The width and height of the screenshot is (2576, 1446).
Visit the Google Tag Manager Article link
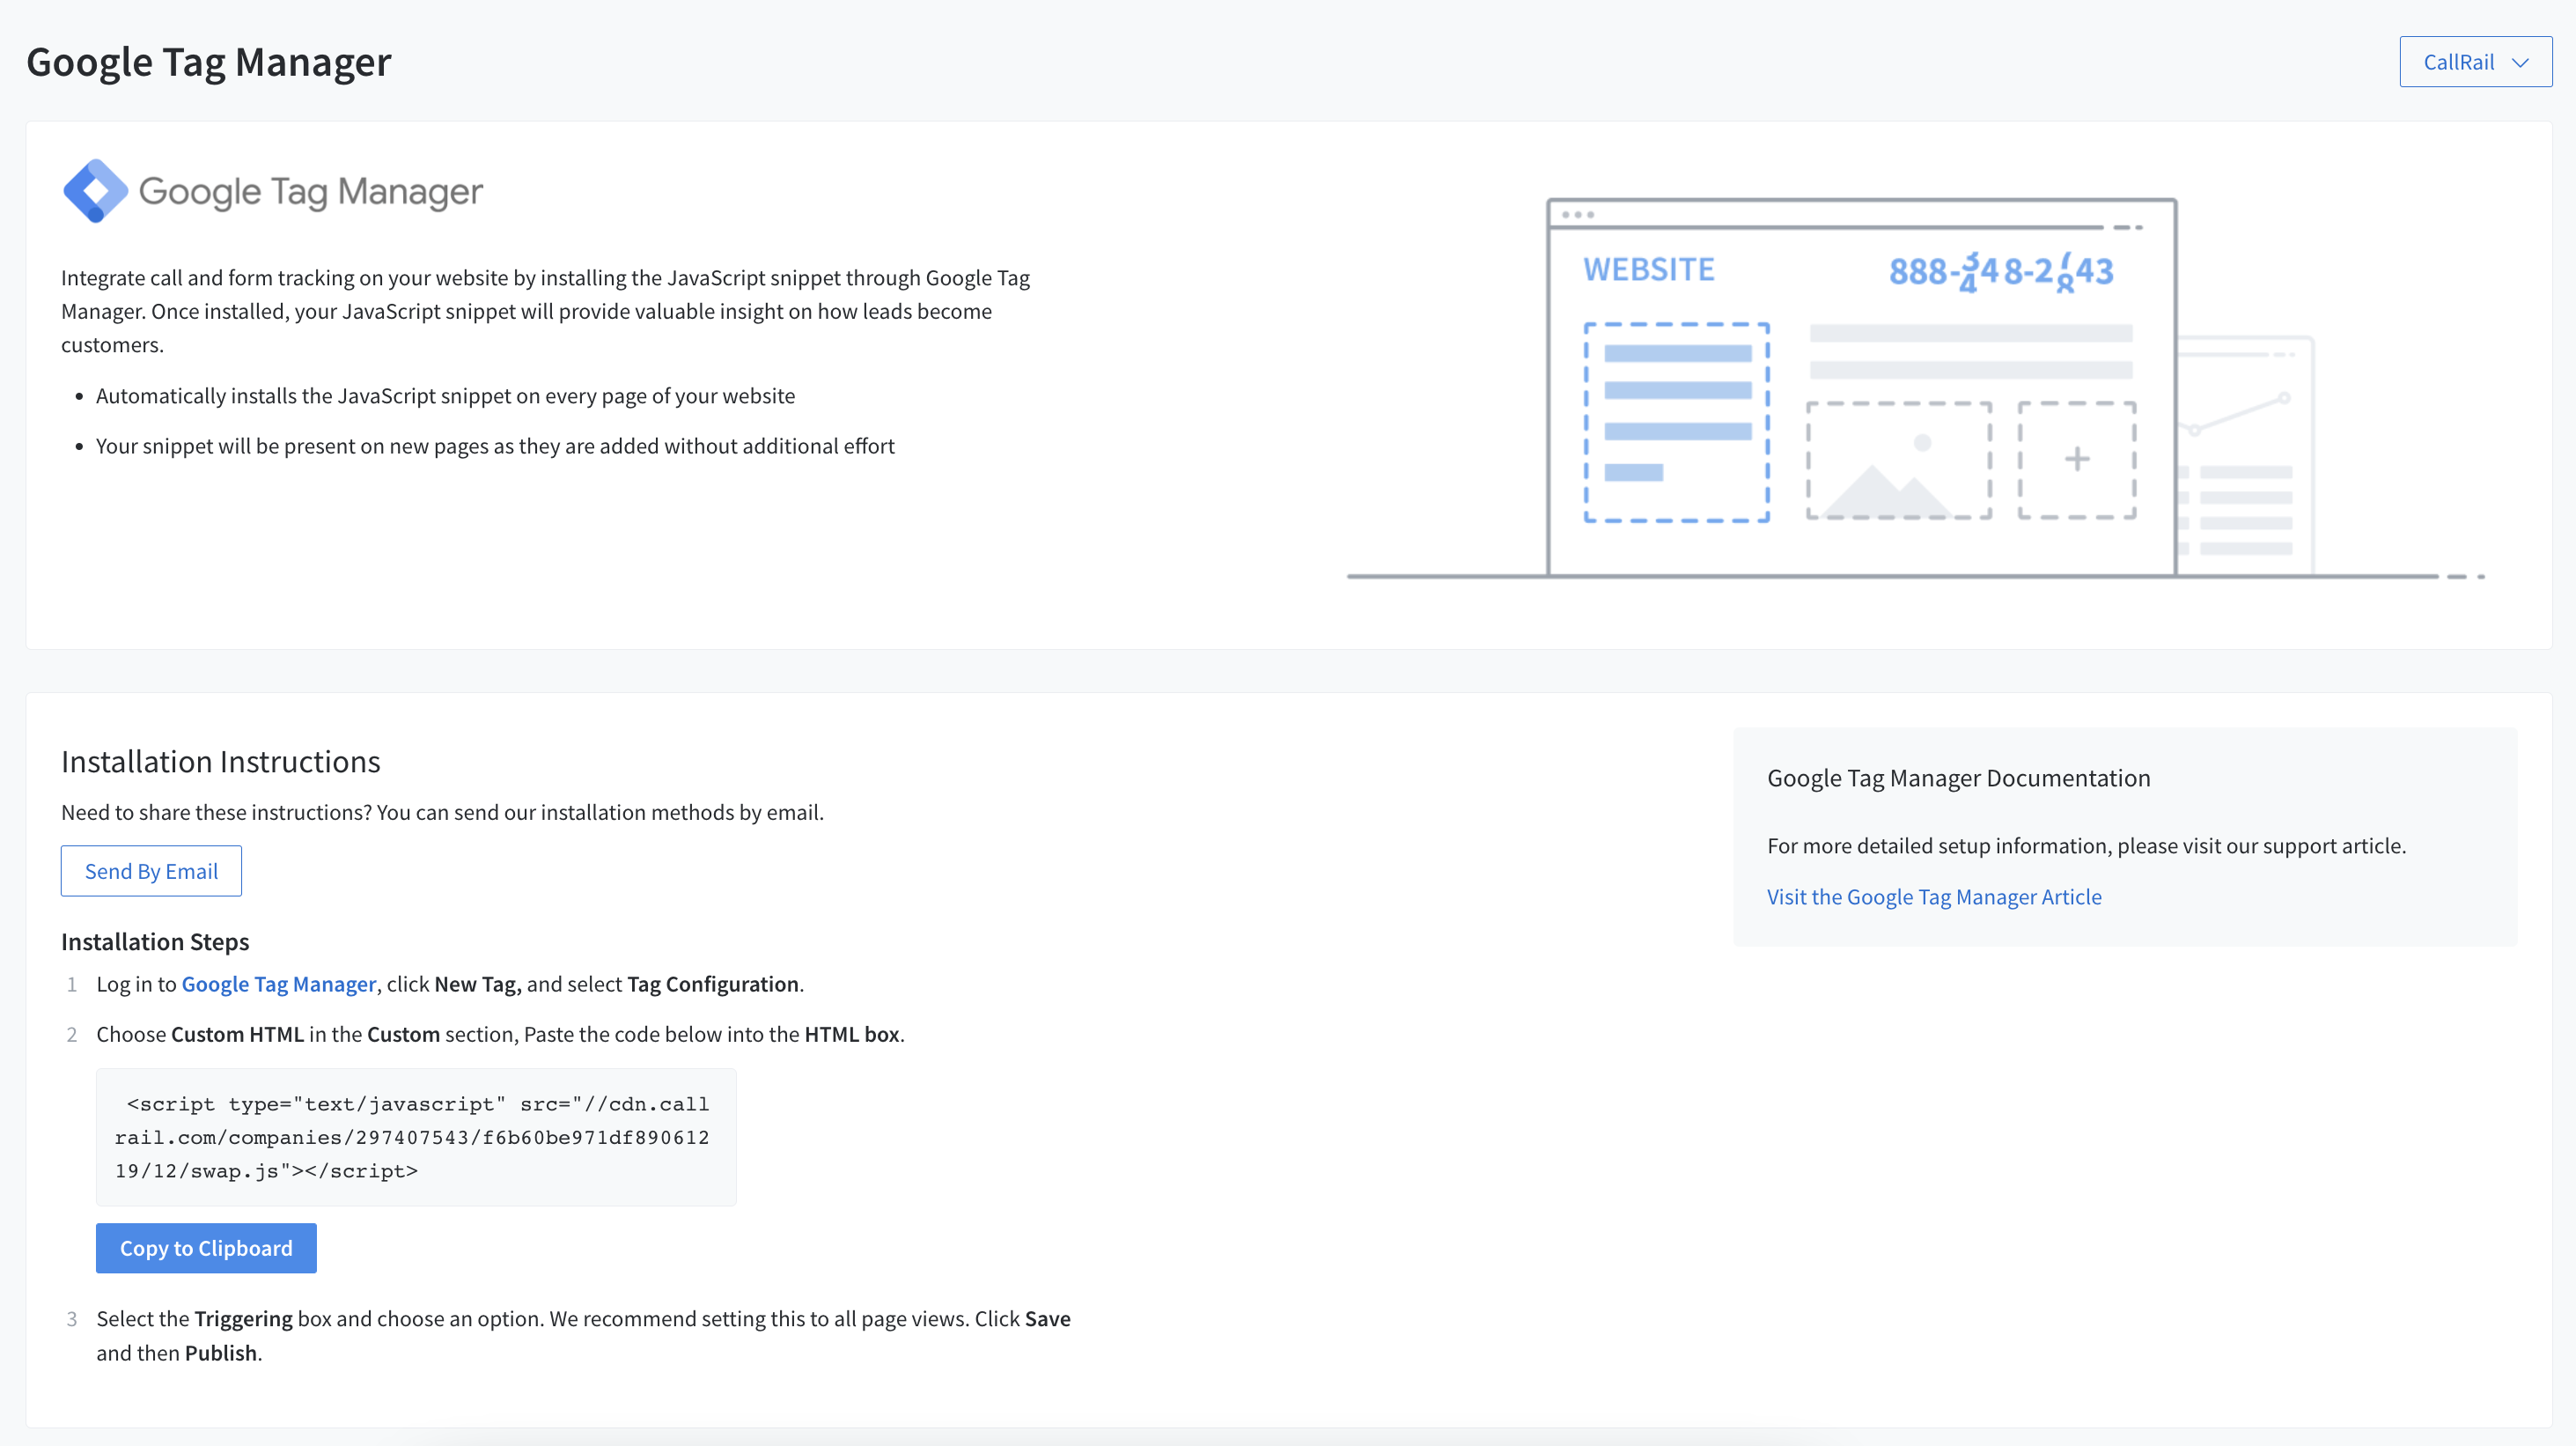[1933, 897]
